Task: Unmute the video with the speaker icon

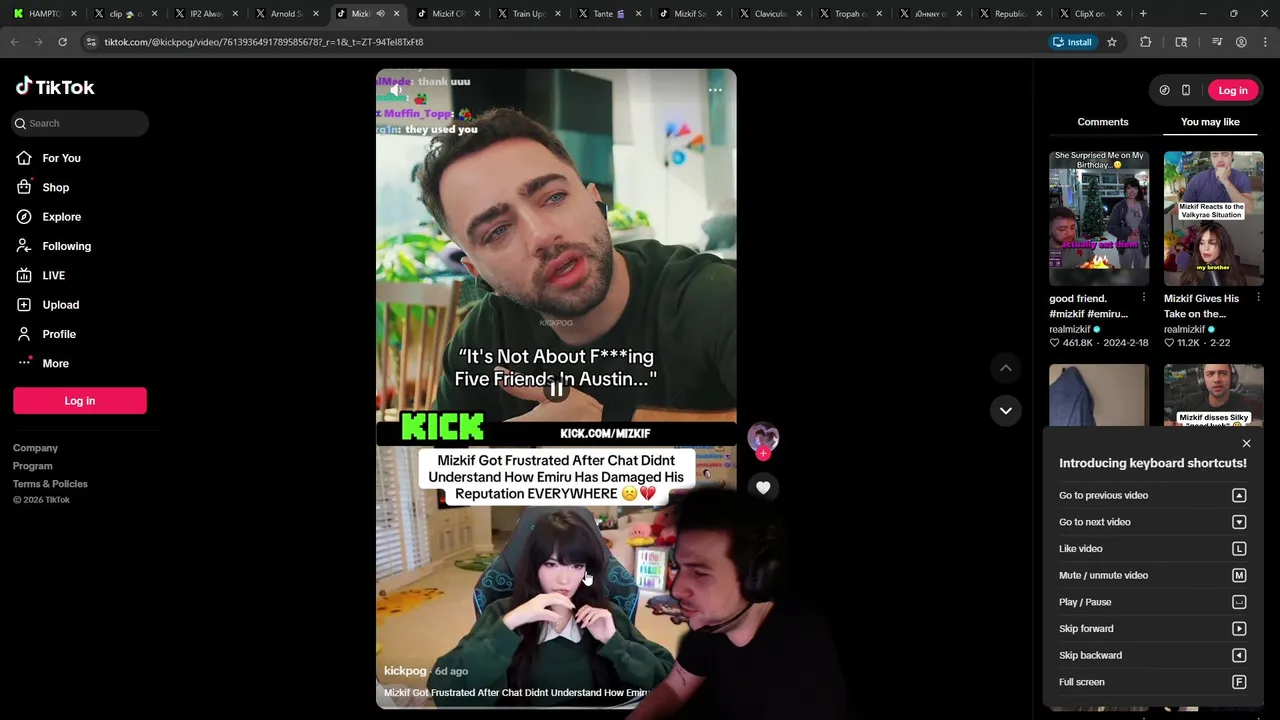Action: click(397, 90)
